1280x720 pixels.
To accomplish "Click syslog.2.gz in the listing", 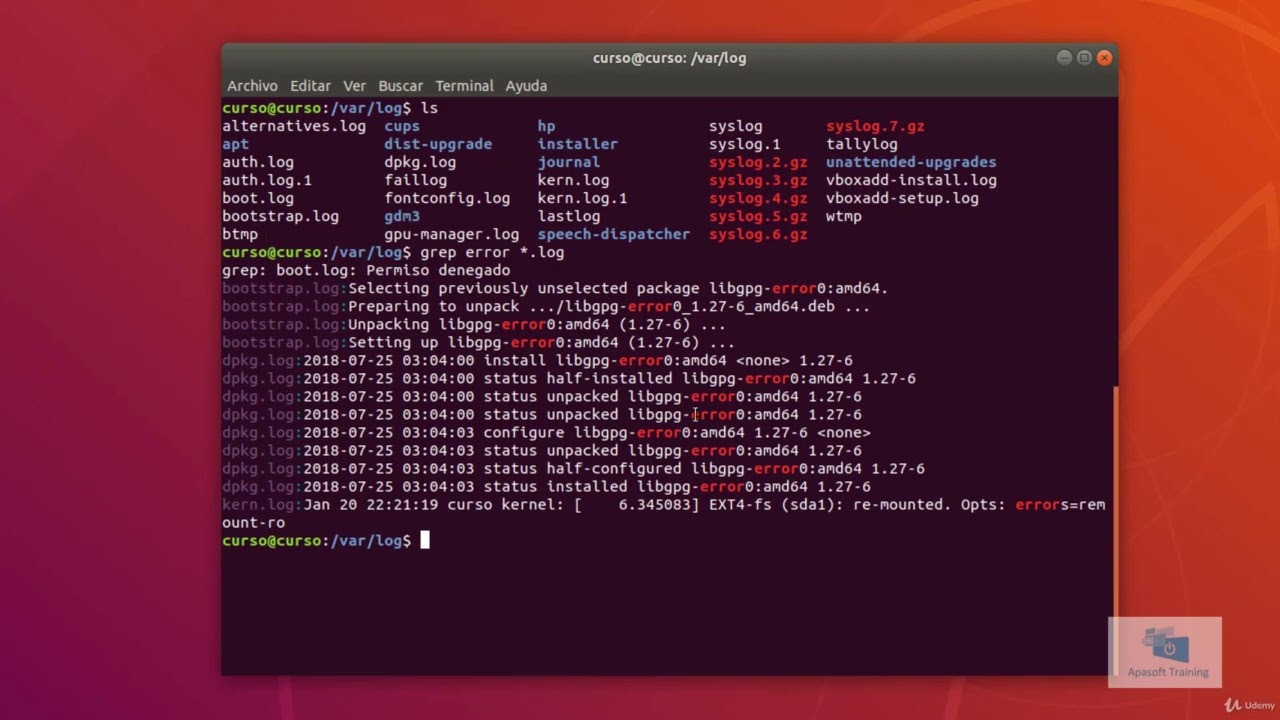I will (758, 162).
